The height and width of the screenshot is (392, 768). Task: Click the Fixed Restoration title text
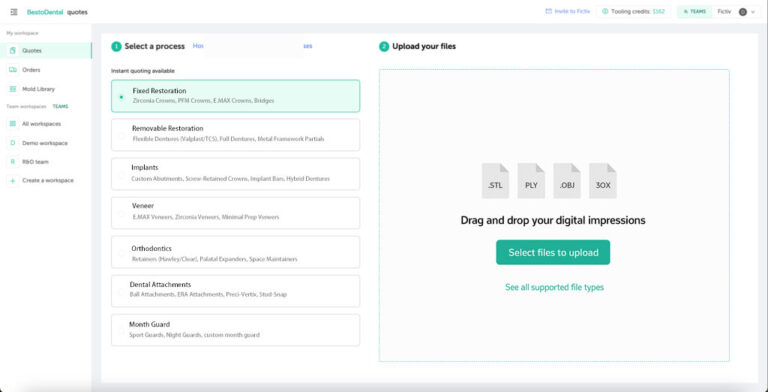point(159,91)
